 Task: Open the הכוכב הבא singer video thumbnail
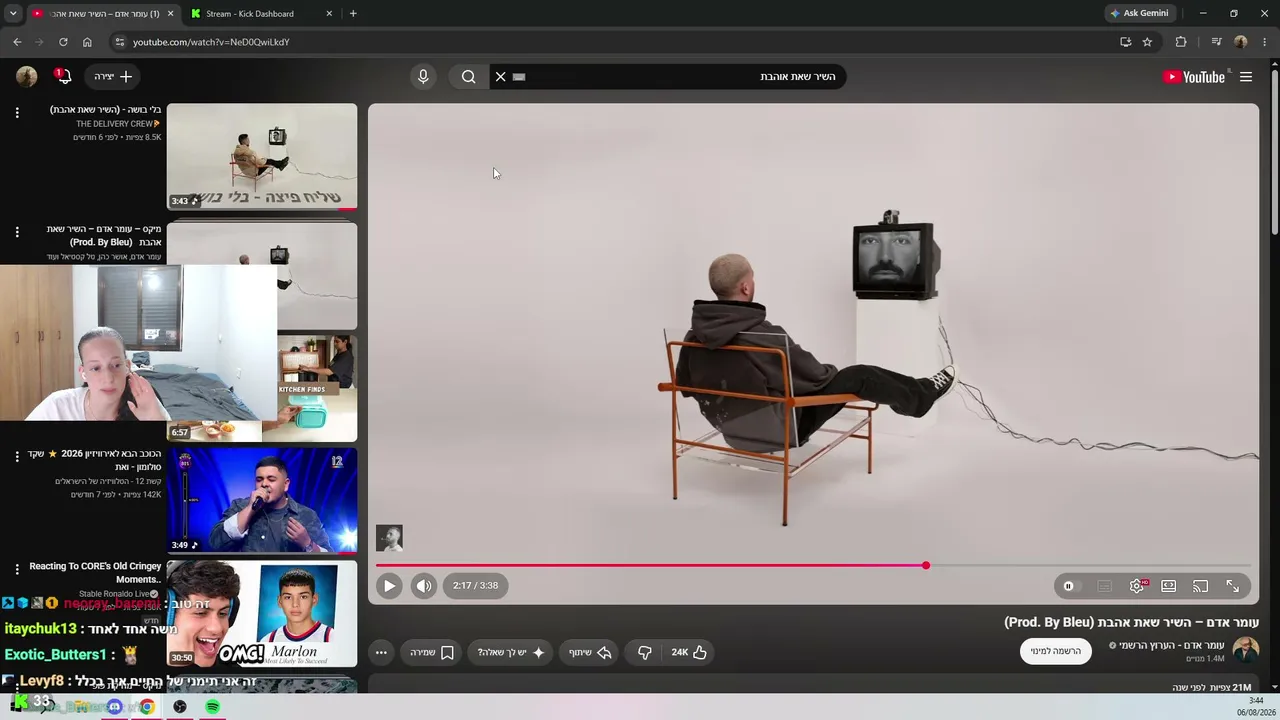click(262, 500)
